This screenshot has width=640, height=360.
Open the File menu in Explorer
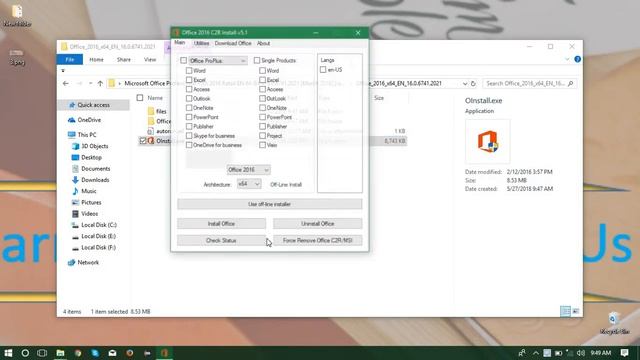pyautogui.click(x=70, y=60)
